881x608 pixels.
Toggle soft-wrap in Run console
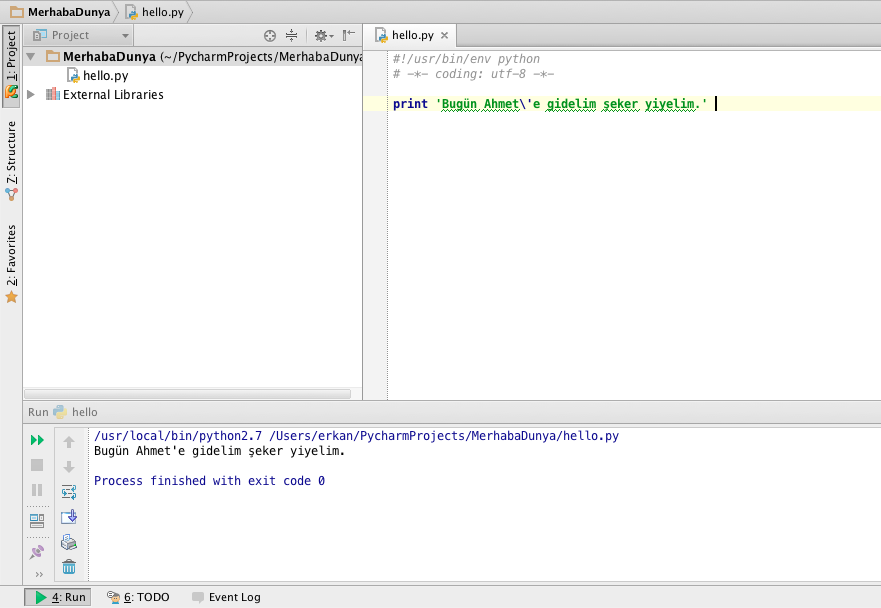(x=69, y=492)
